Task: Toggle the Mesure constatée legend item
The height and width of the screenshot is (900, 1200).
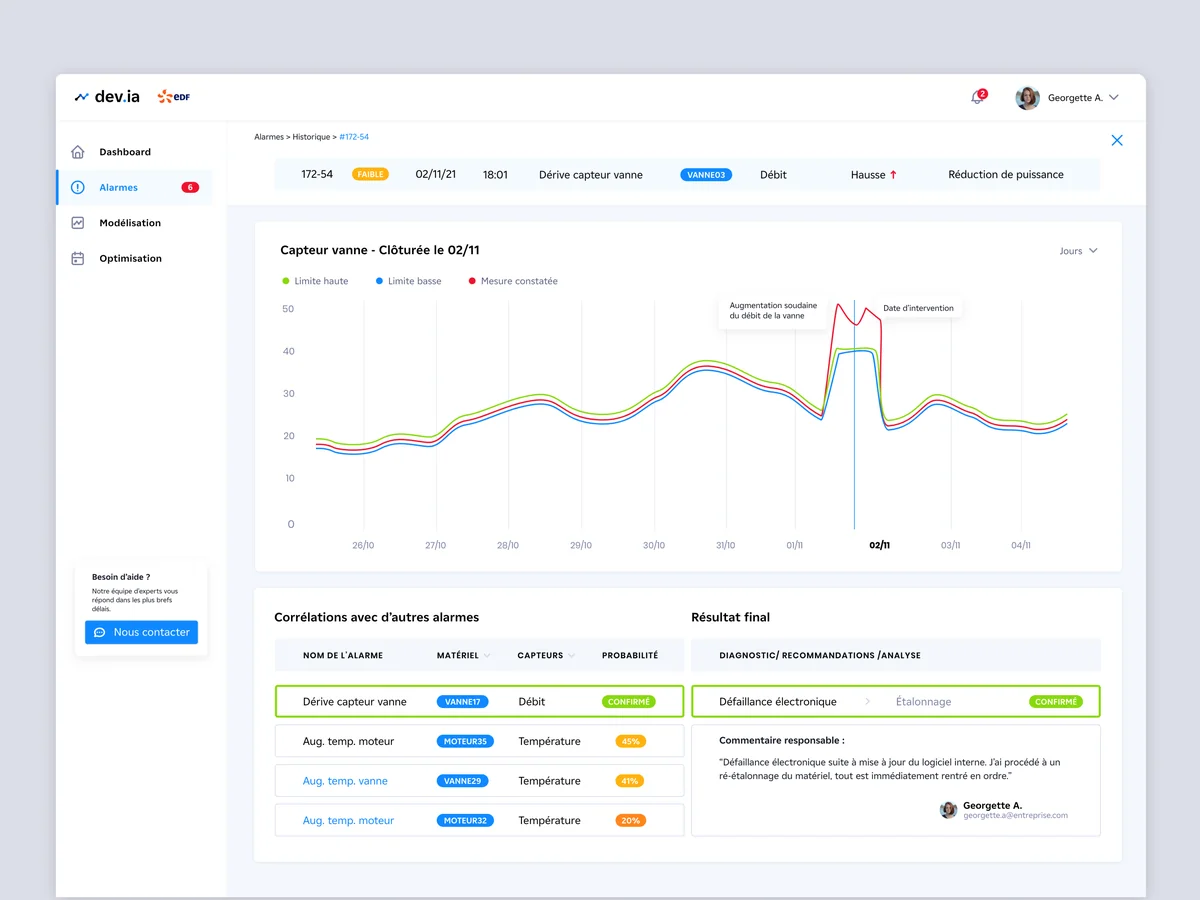Action: (512, 281)
